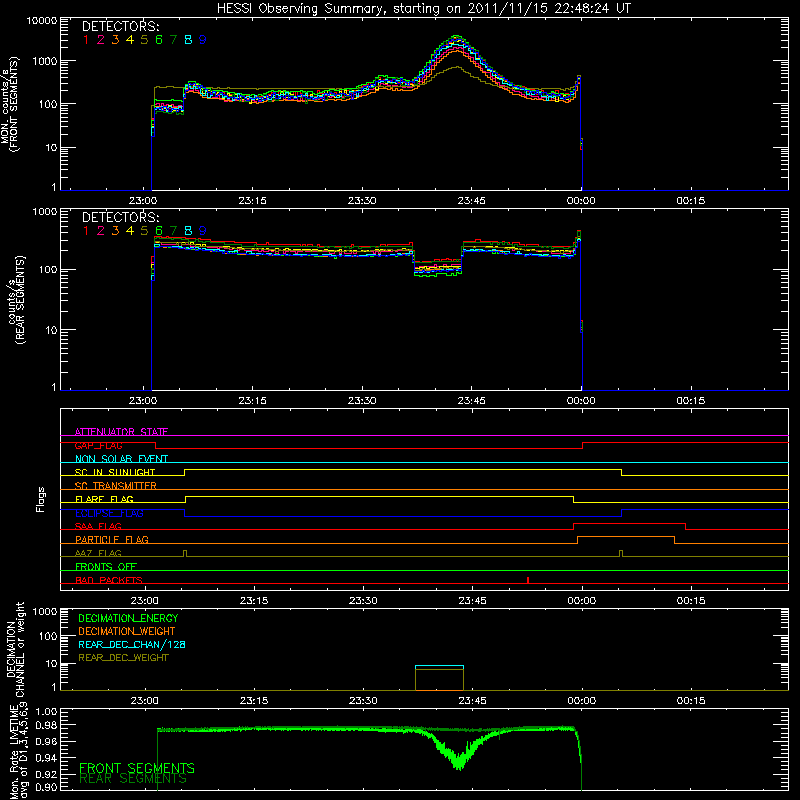Click 10000 y-axis label on front segments plot
This screenshot has width=800, height=800.
tap(42, 21)
